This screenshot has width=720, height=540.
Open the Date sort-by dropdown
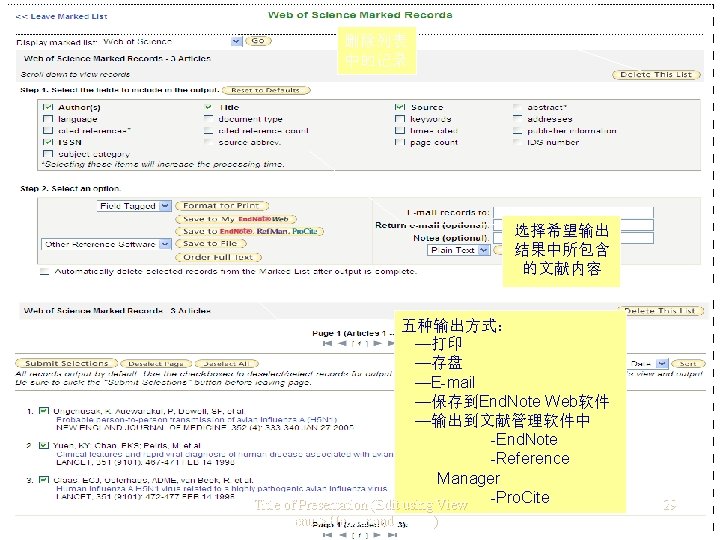[662, 363]
